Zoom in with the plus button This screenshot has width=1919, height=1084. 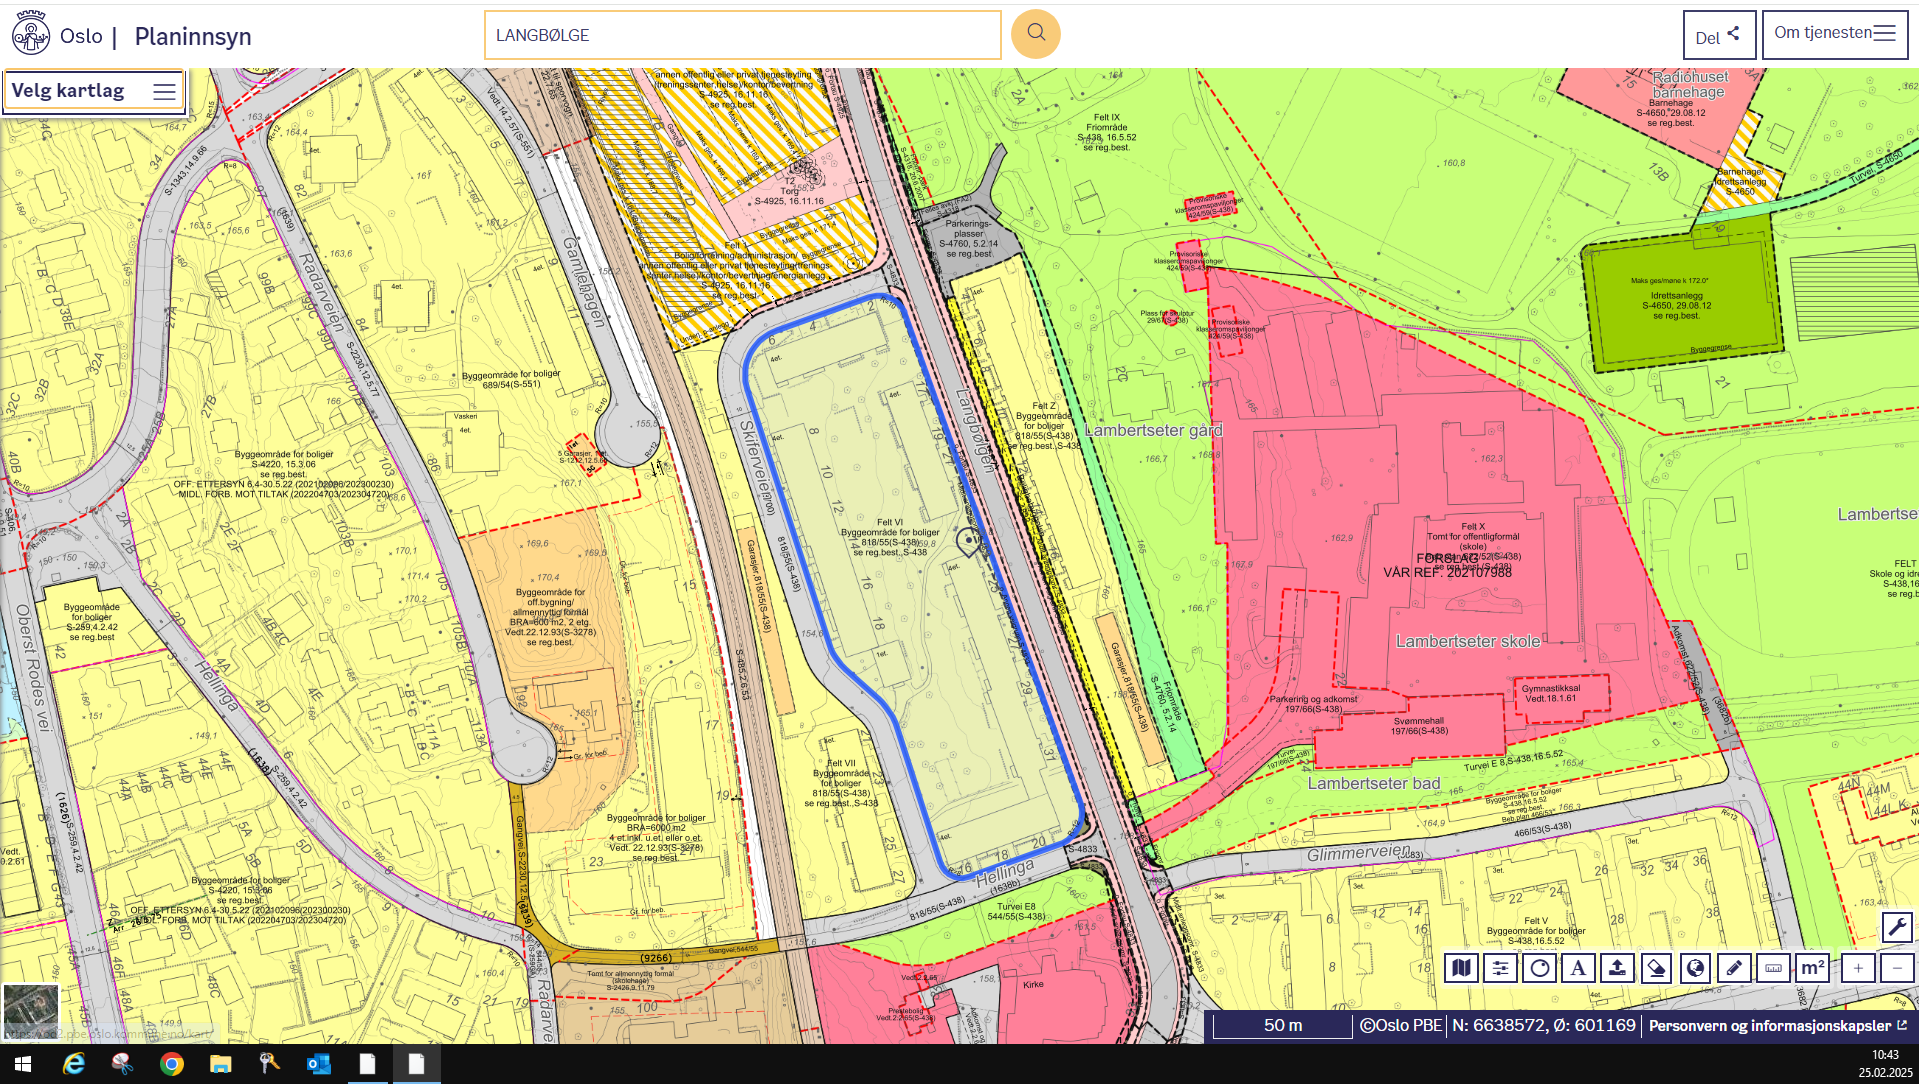tap(1858, 967)
